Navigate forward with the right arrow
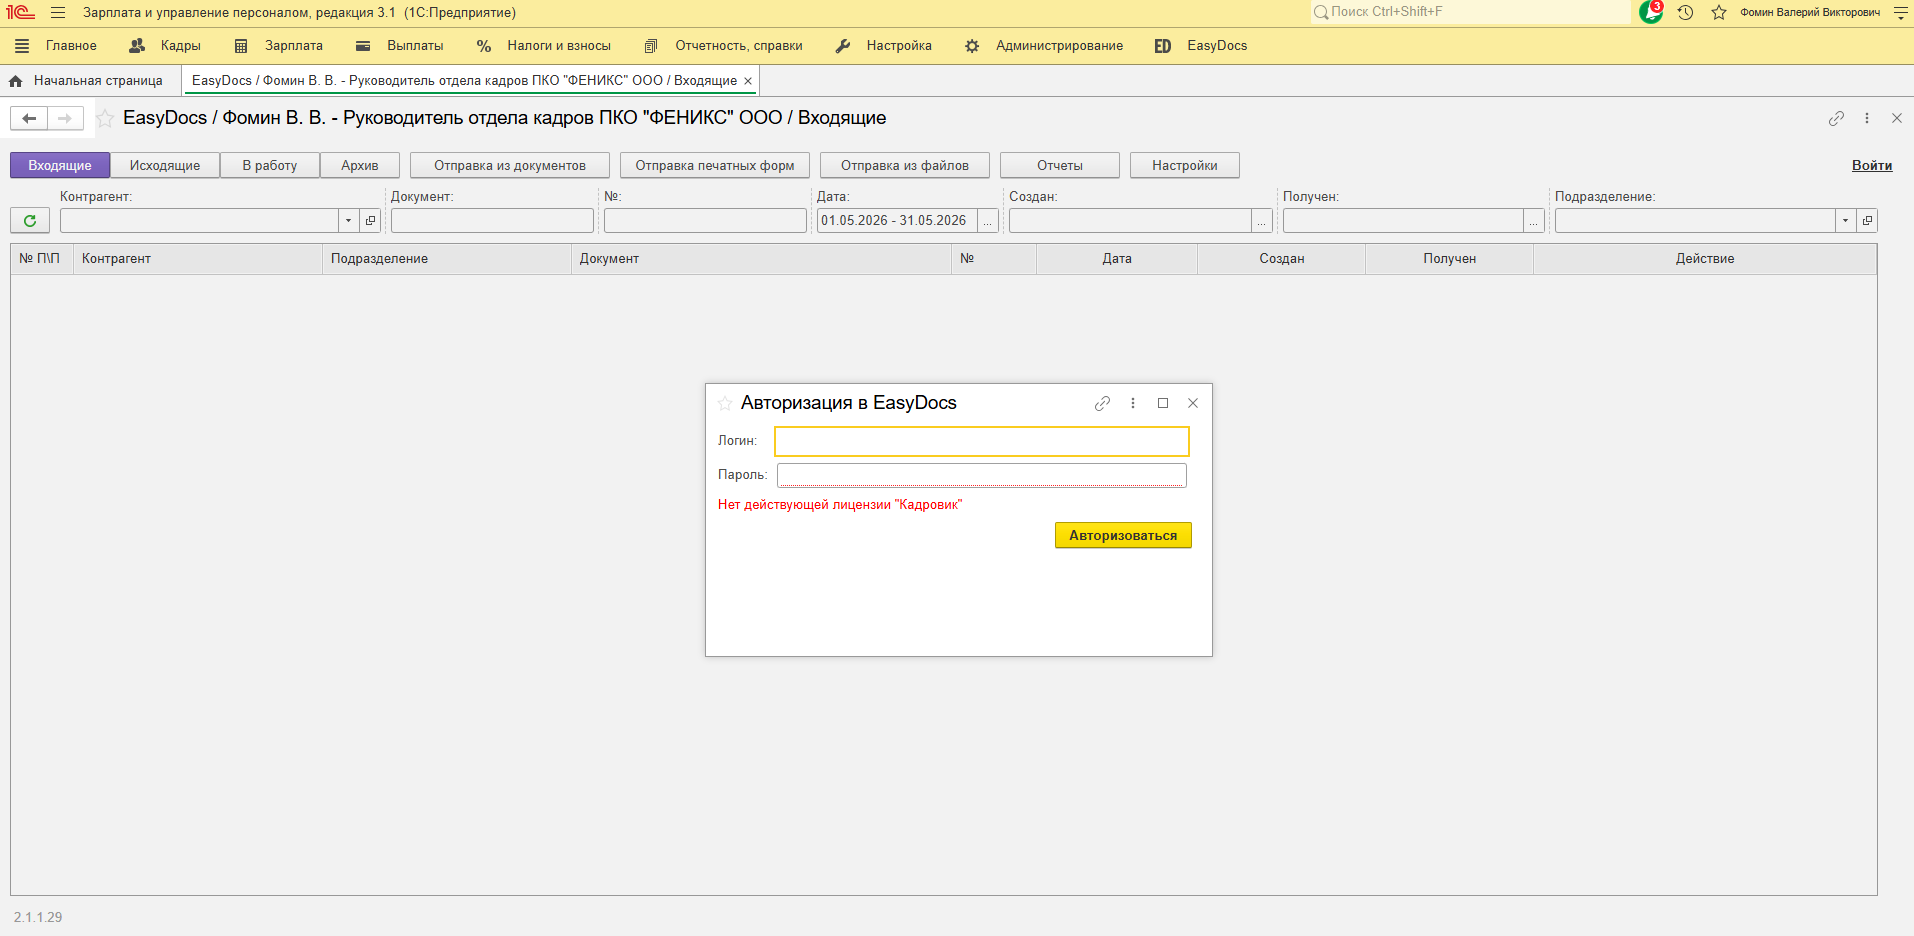The image size is (1914, 936). [x=65, y=119]
